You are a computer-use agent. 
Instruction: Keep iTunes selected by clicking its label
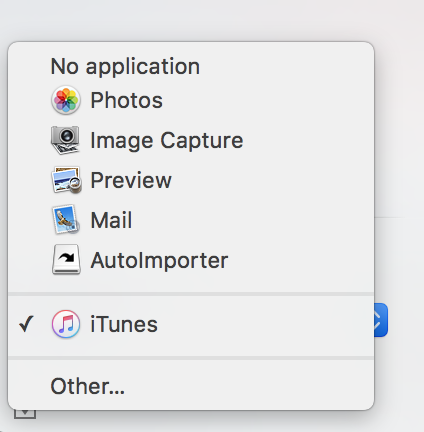[x=124, y=324]
